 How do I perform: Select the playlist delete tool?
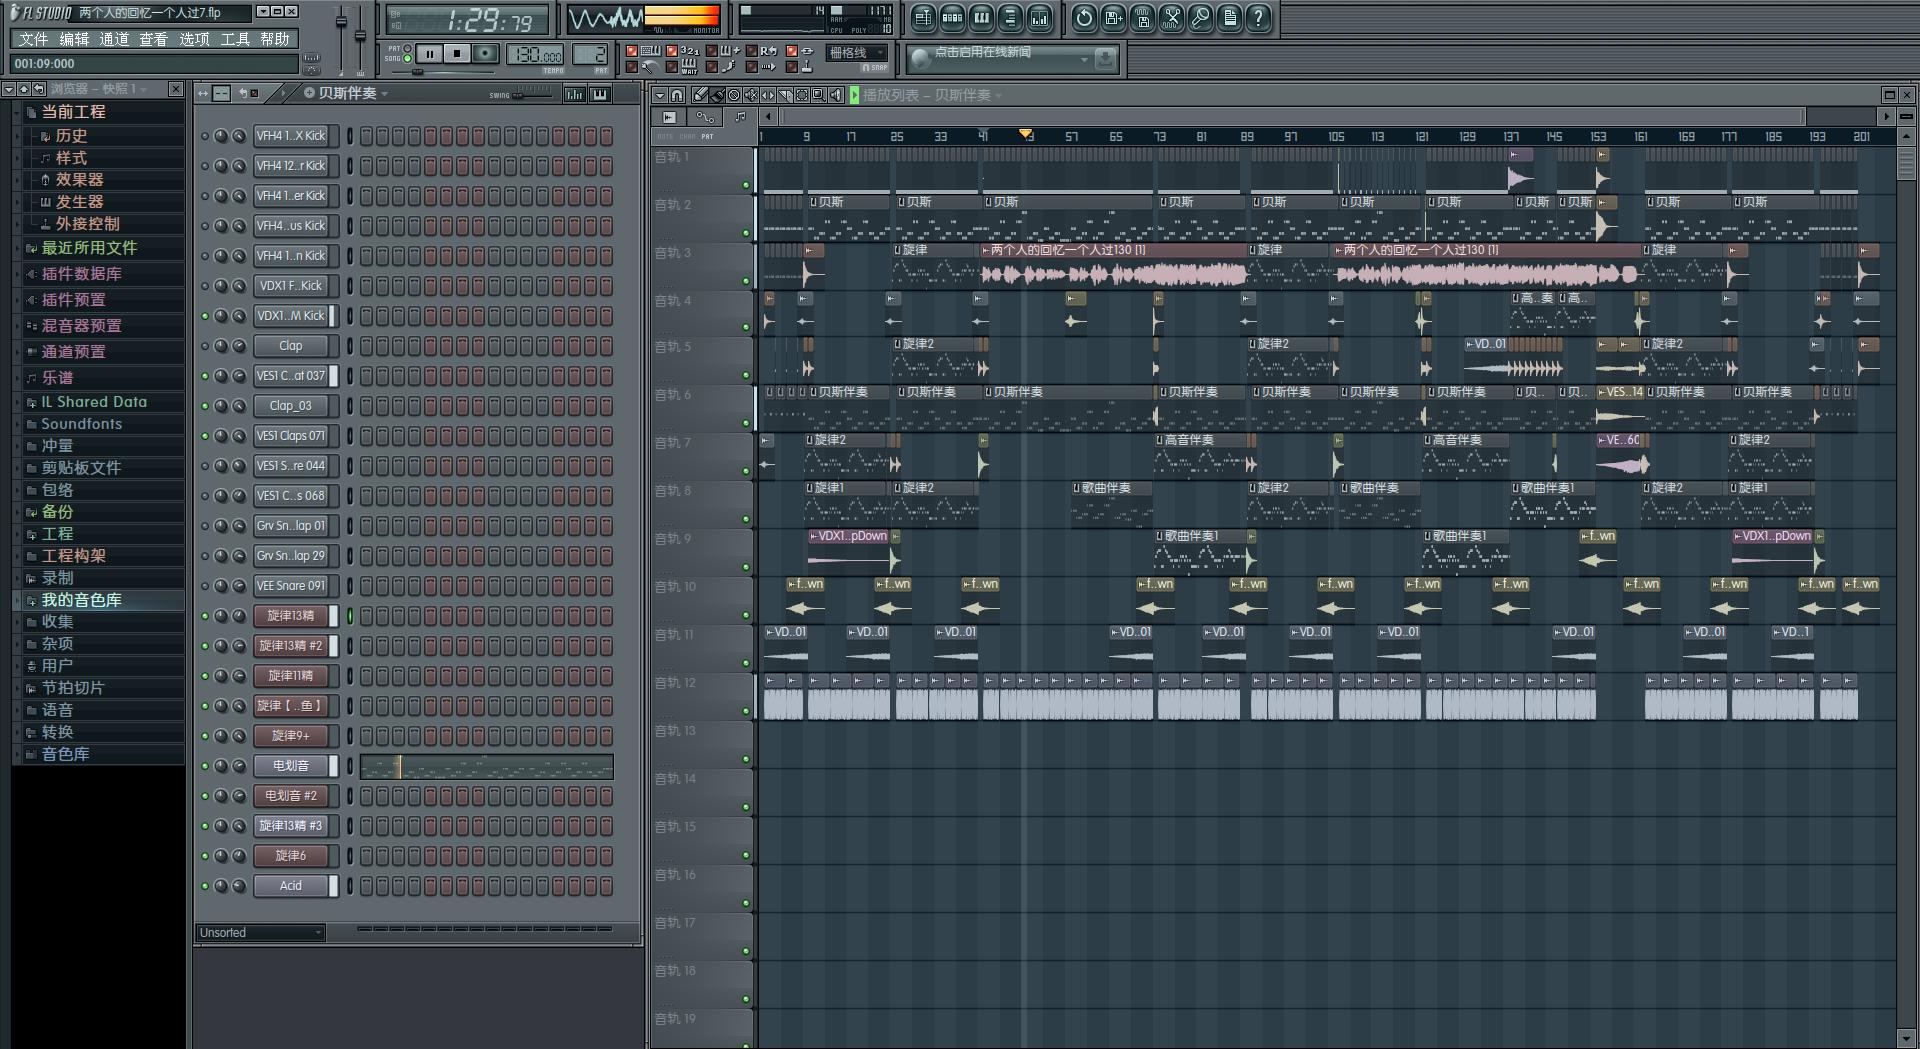click(x=735, y=95)
